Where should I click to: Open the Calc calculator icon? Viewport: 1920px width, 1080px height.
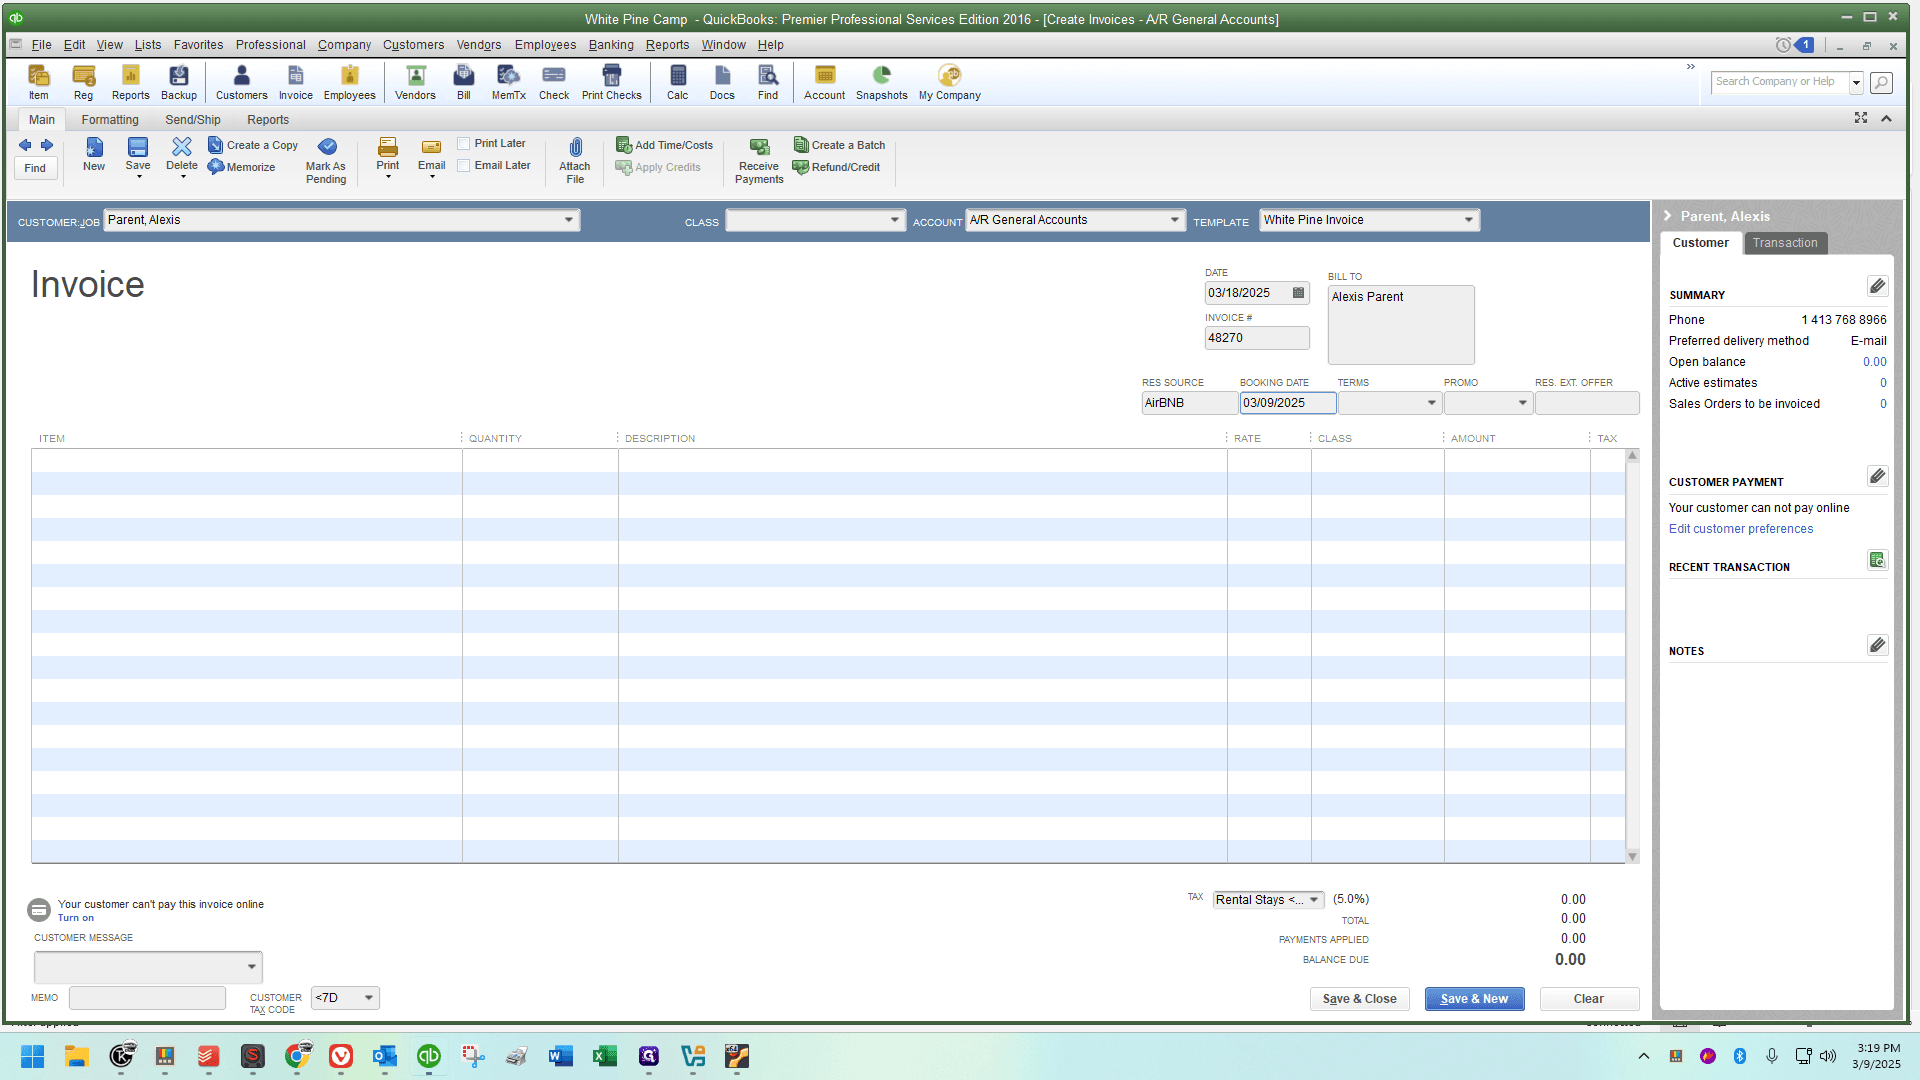click(677, 81)
